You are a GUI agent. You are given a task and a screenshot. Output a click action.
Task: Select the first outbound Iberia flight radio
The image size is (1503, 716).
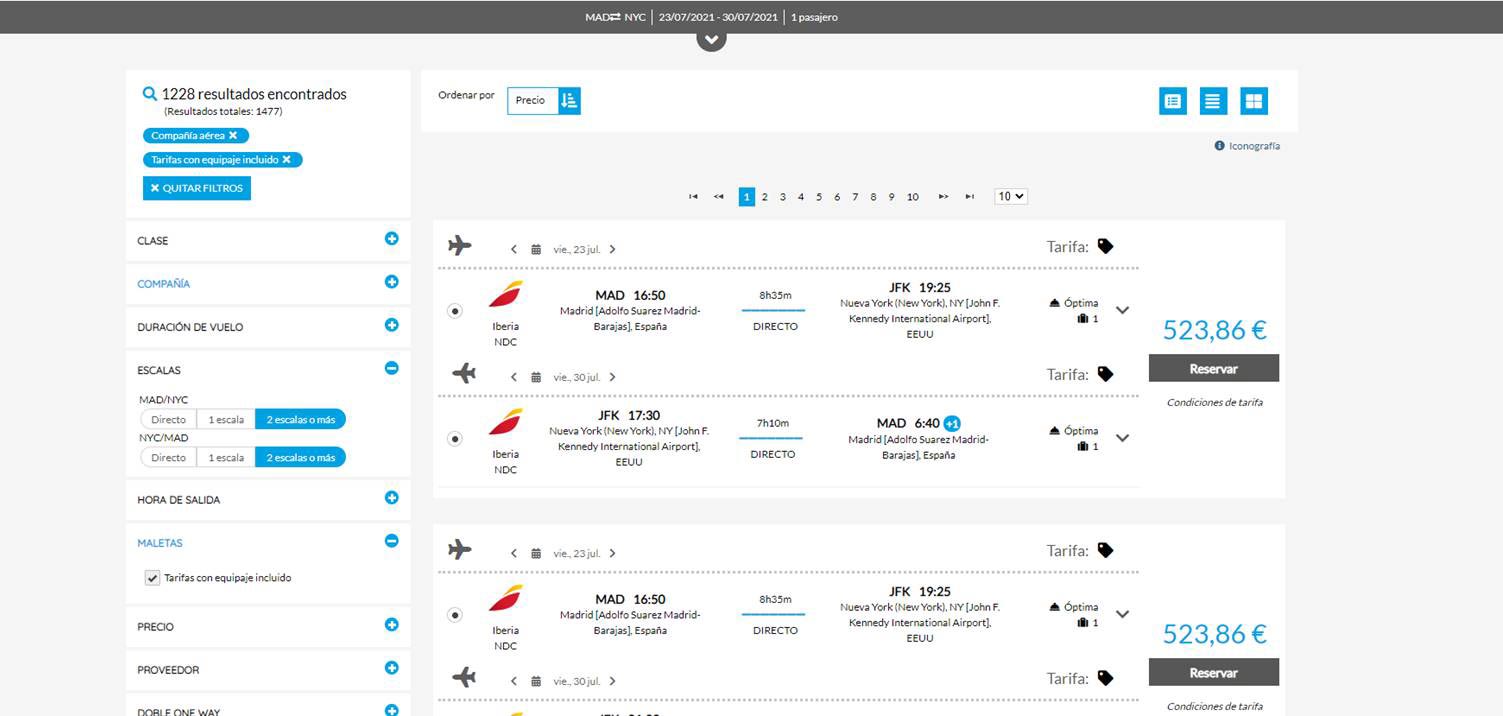point(455,311)
